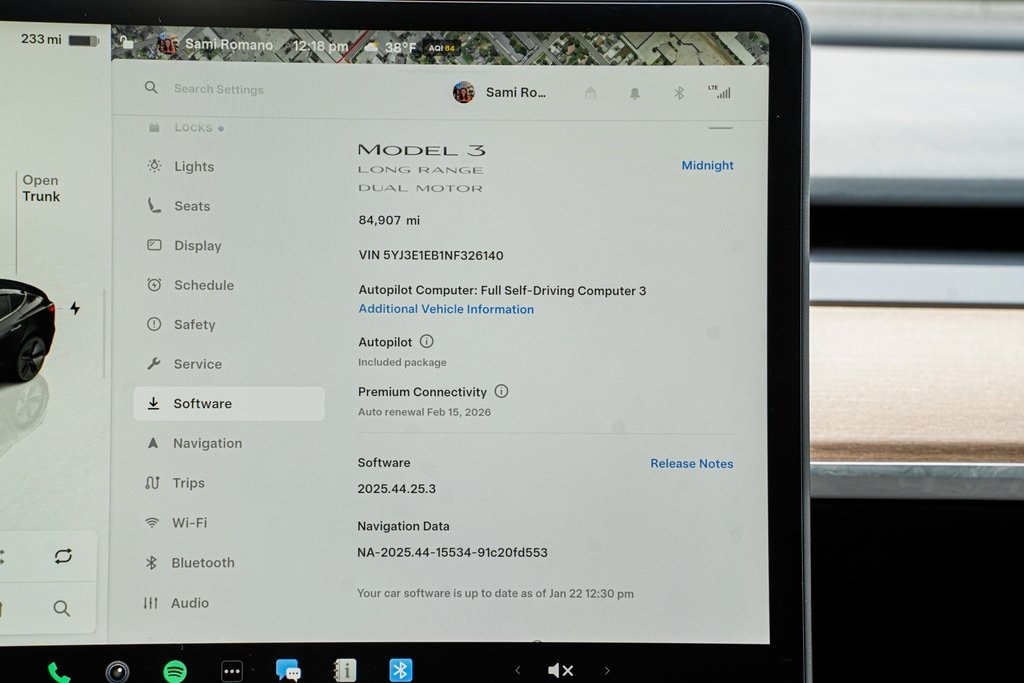Increase volume with the right chevron

(606, 670)
